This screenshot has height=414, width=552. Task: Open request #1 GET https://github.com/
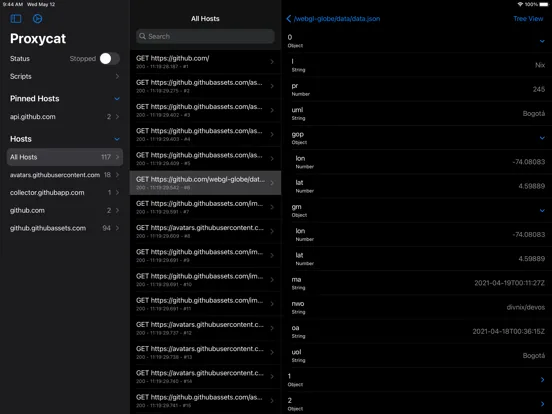point(205,62)
